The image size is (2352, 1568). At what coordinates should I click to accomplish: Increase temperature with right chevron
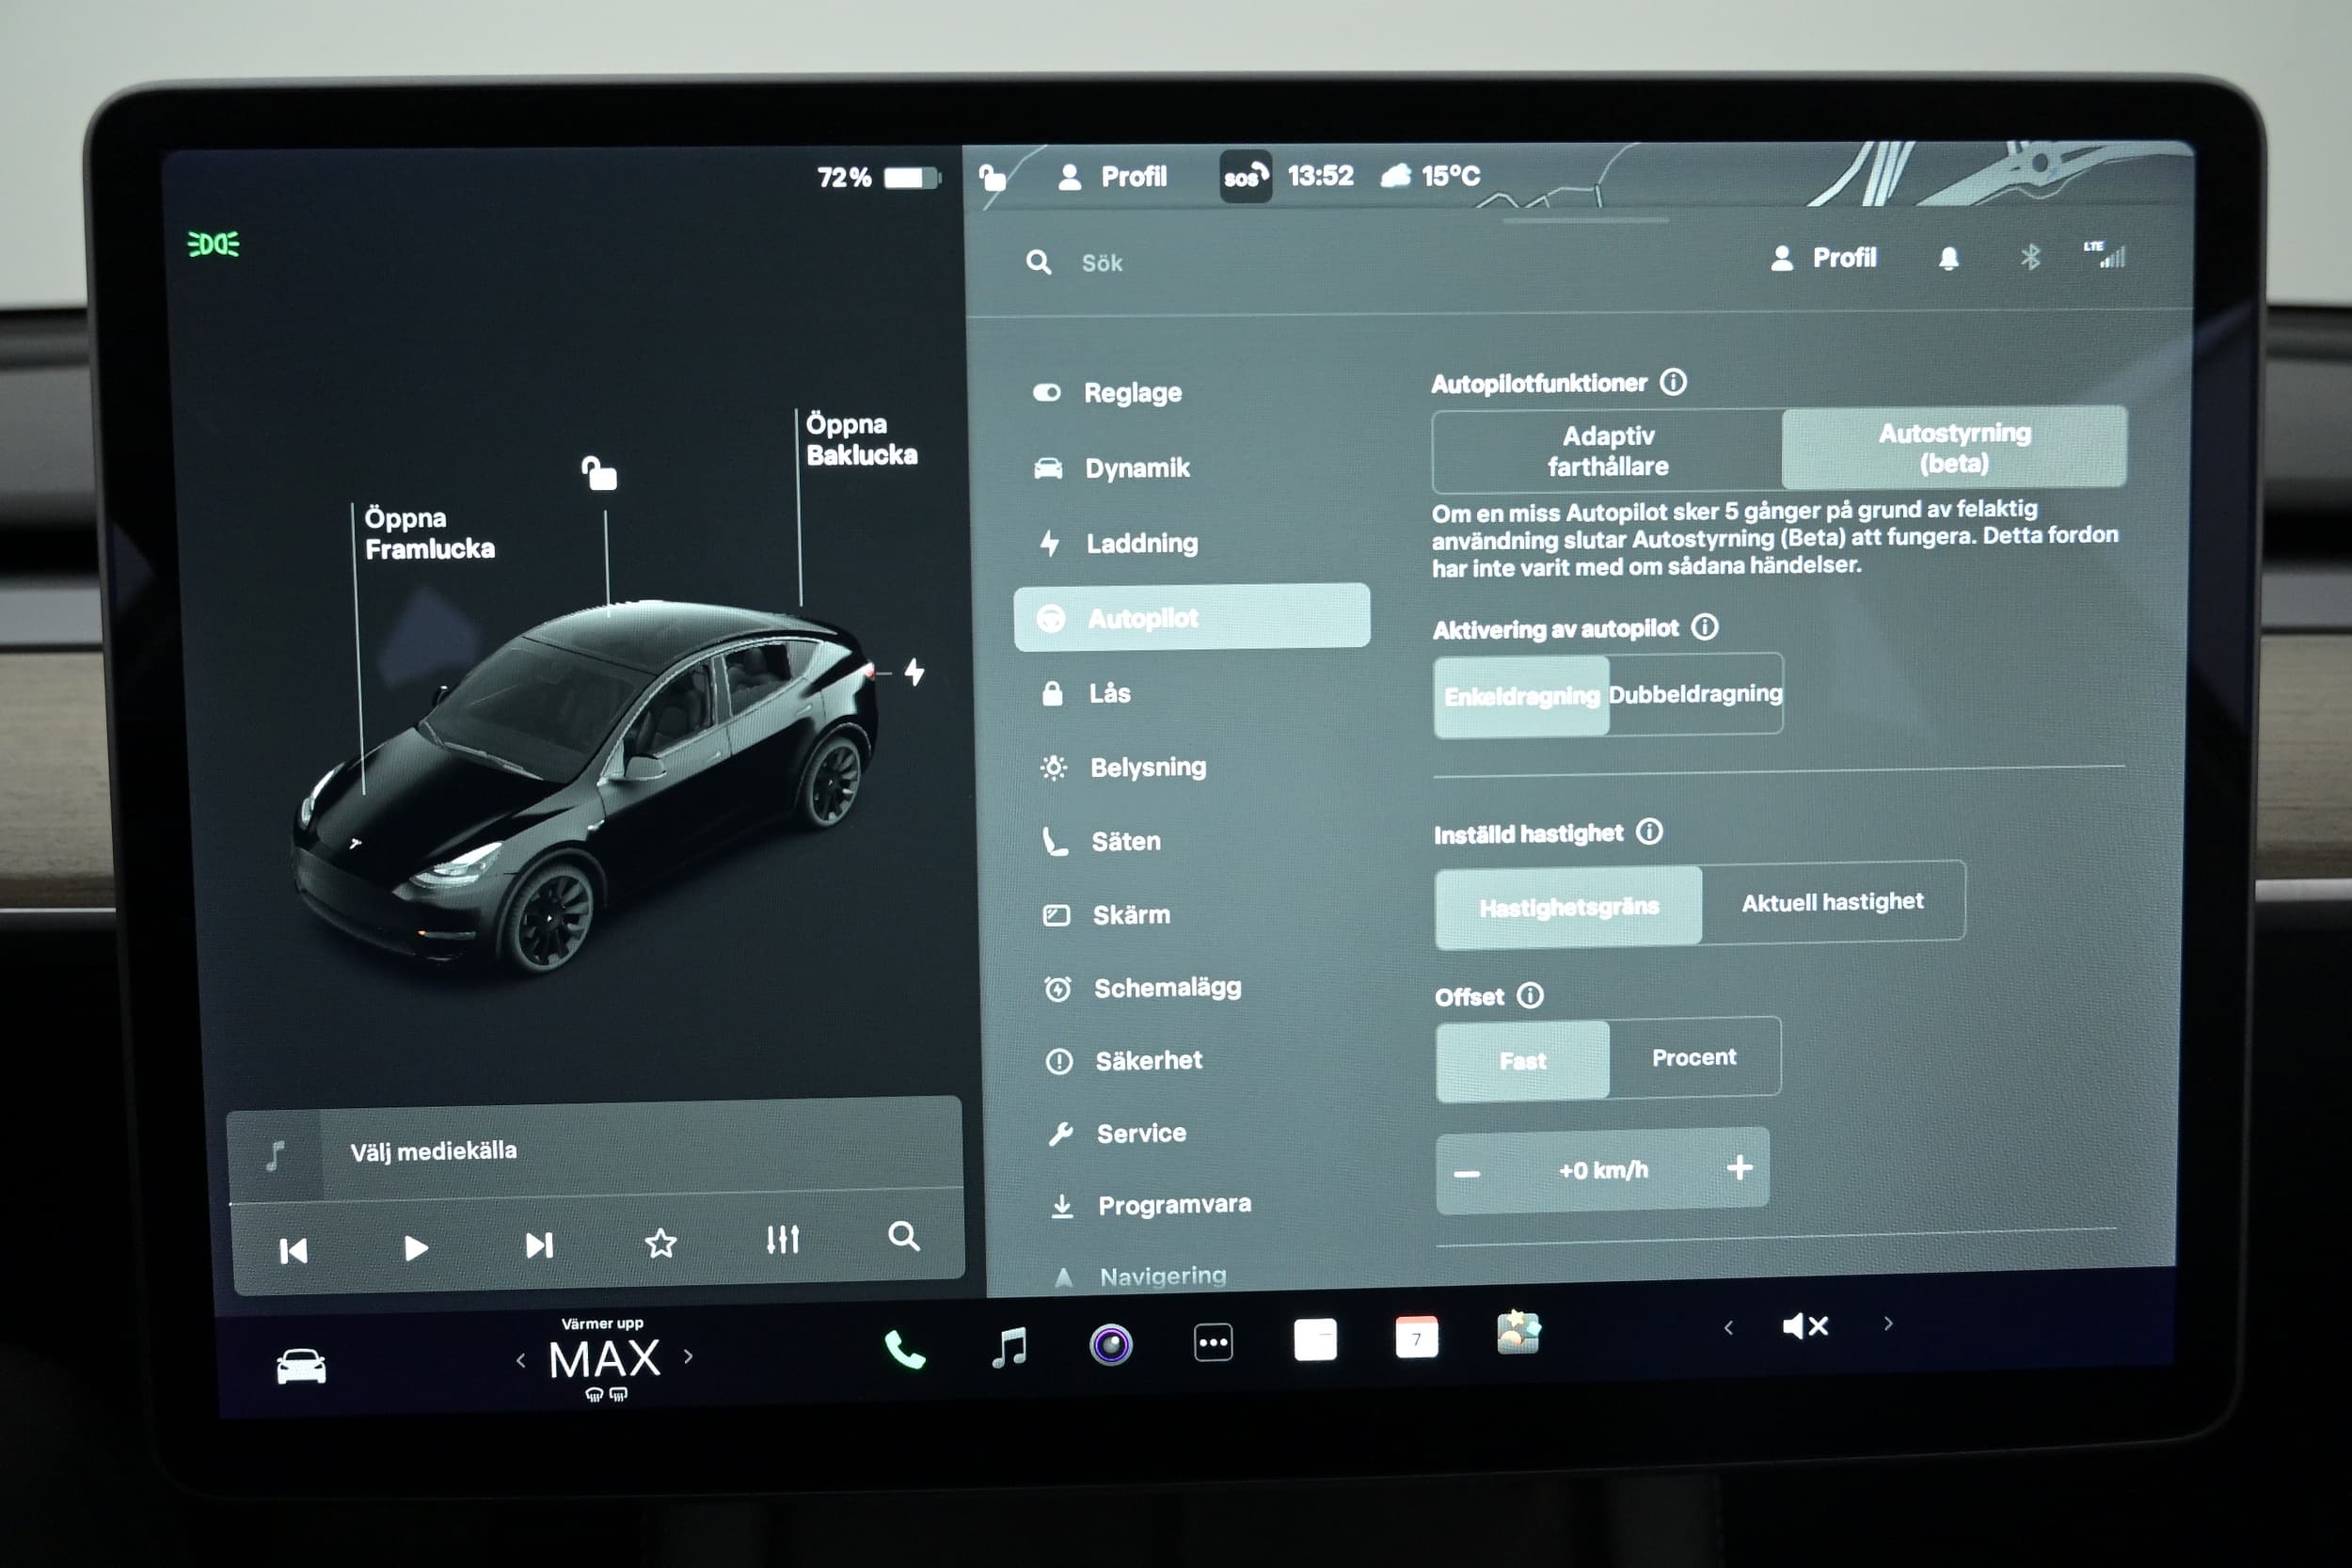[x=688, y=1356]
